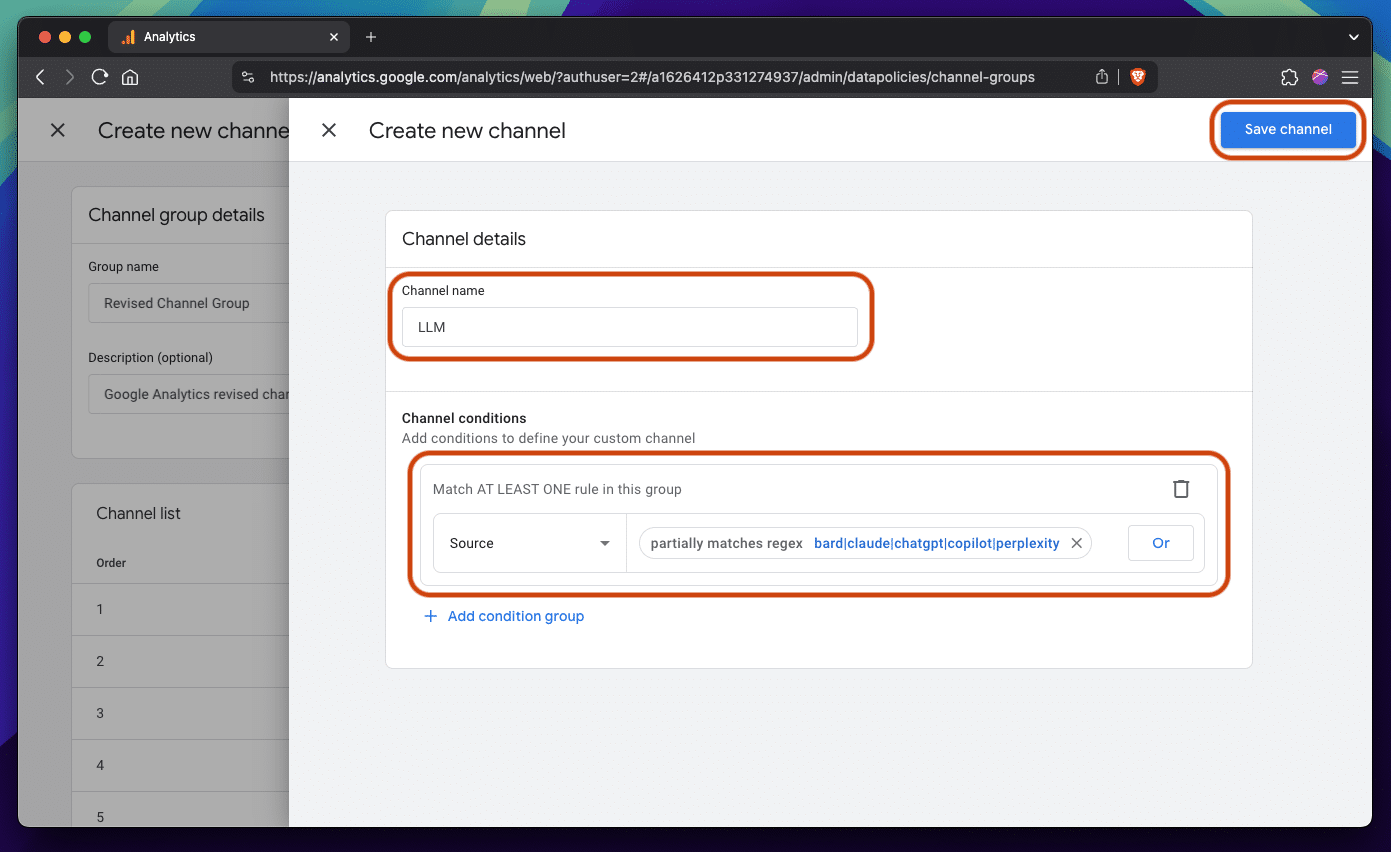
Task: Select the Analytics browser tab
Action: pyautogui.click(x=228, y=37)
